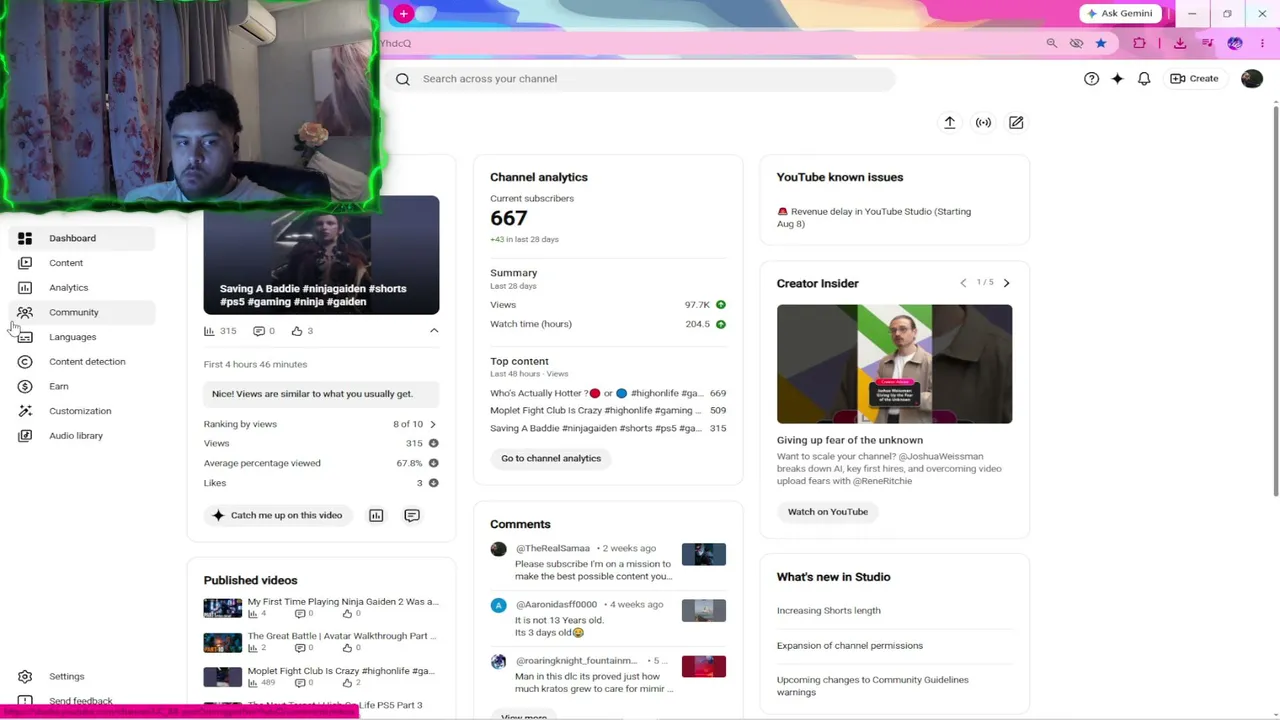
Task: Open the Revenue delay known issue link
Action: [874, 217]
